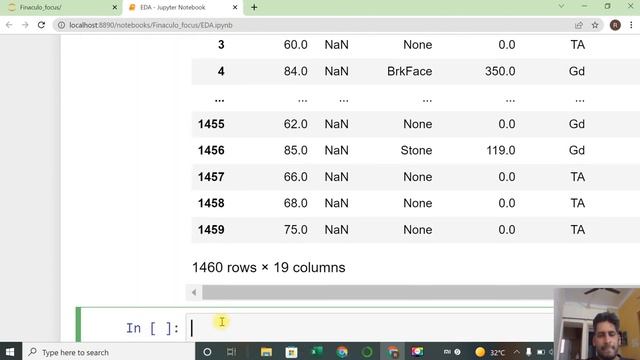This screenshot has height=360, width=640.
Task: Click the Stone value in row 1456
Action: tap(416, 151)
